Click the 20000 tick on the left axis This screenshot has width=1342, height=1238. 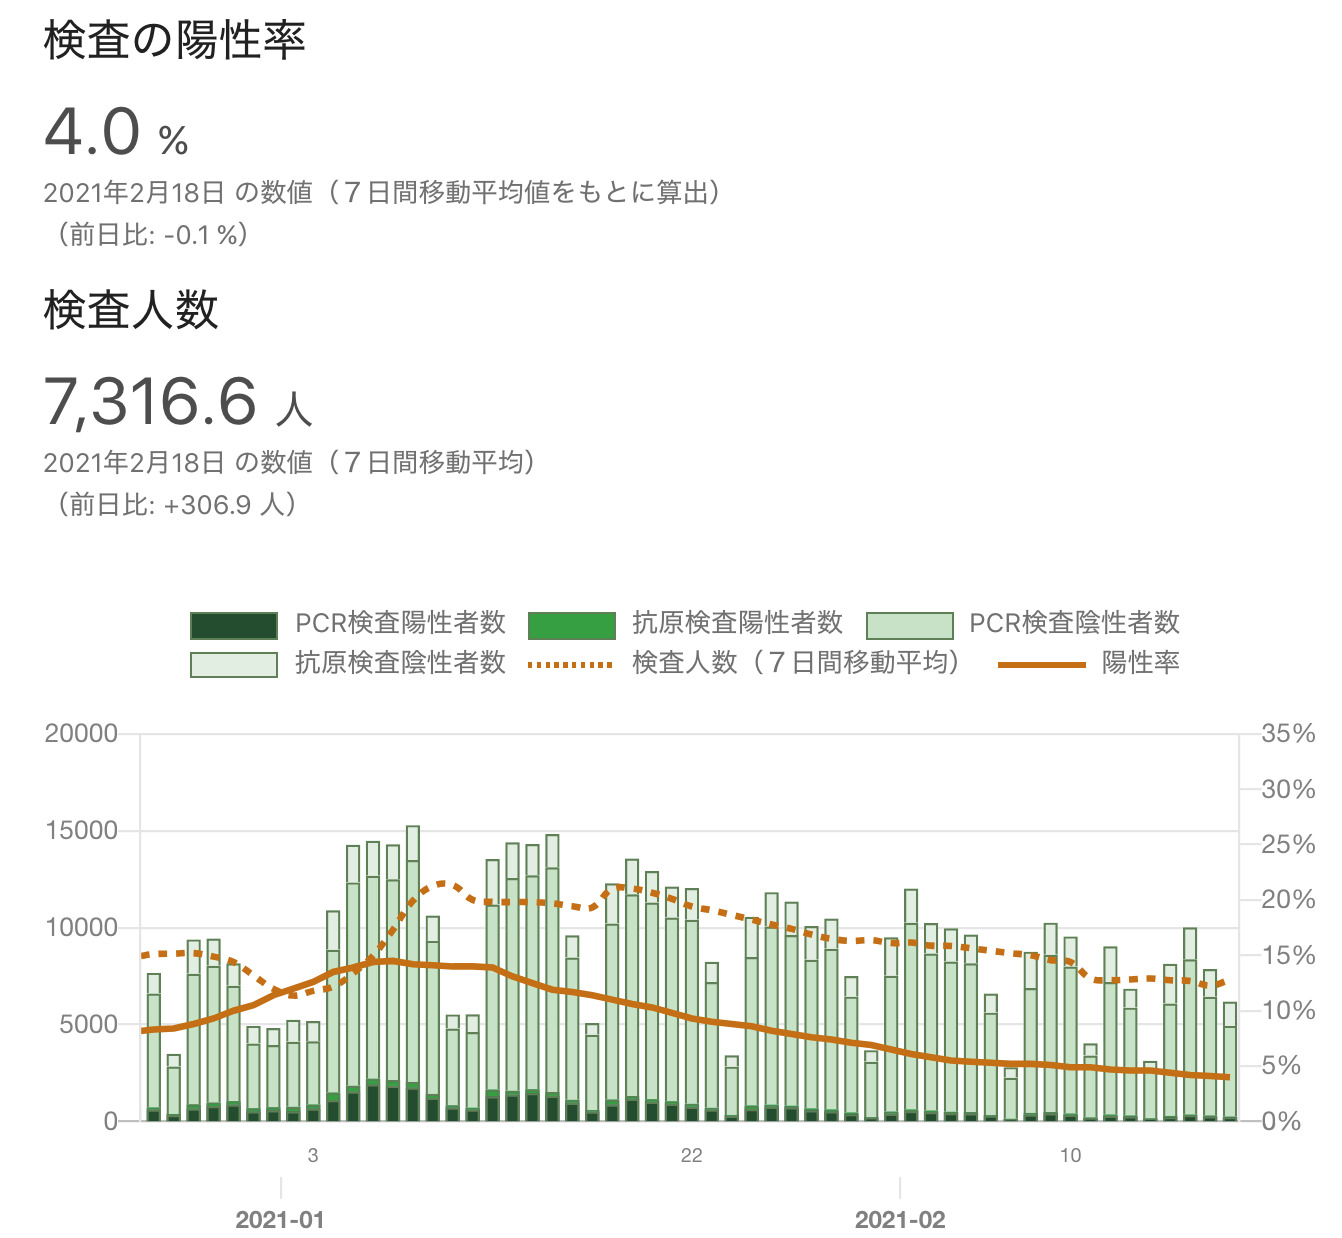pyautogui.click(x=81, y=734)
